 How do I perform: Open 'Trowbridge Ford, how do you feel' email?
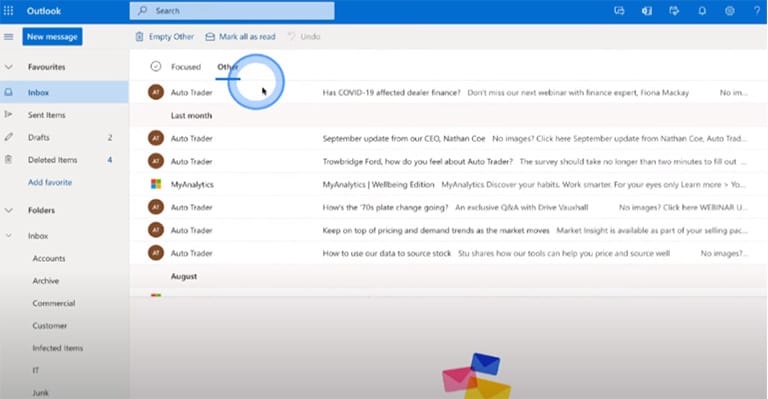coord(448,161)
